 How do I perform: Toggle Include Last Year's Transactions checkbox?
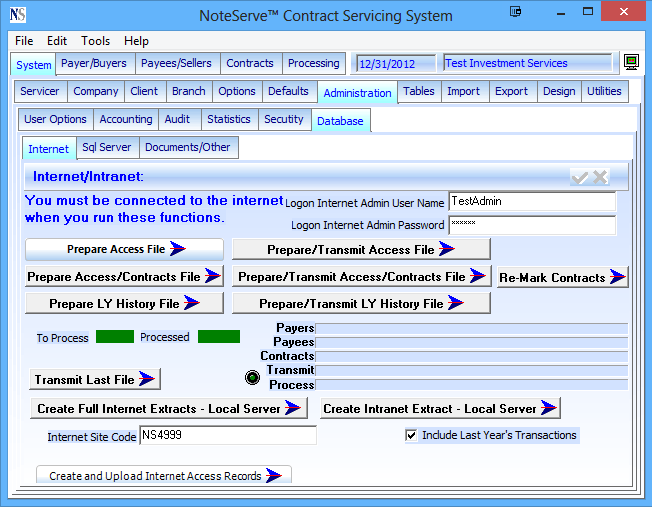click(411, 436)
